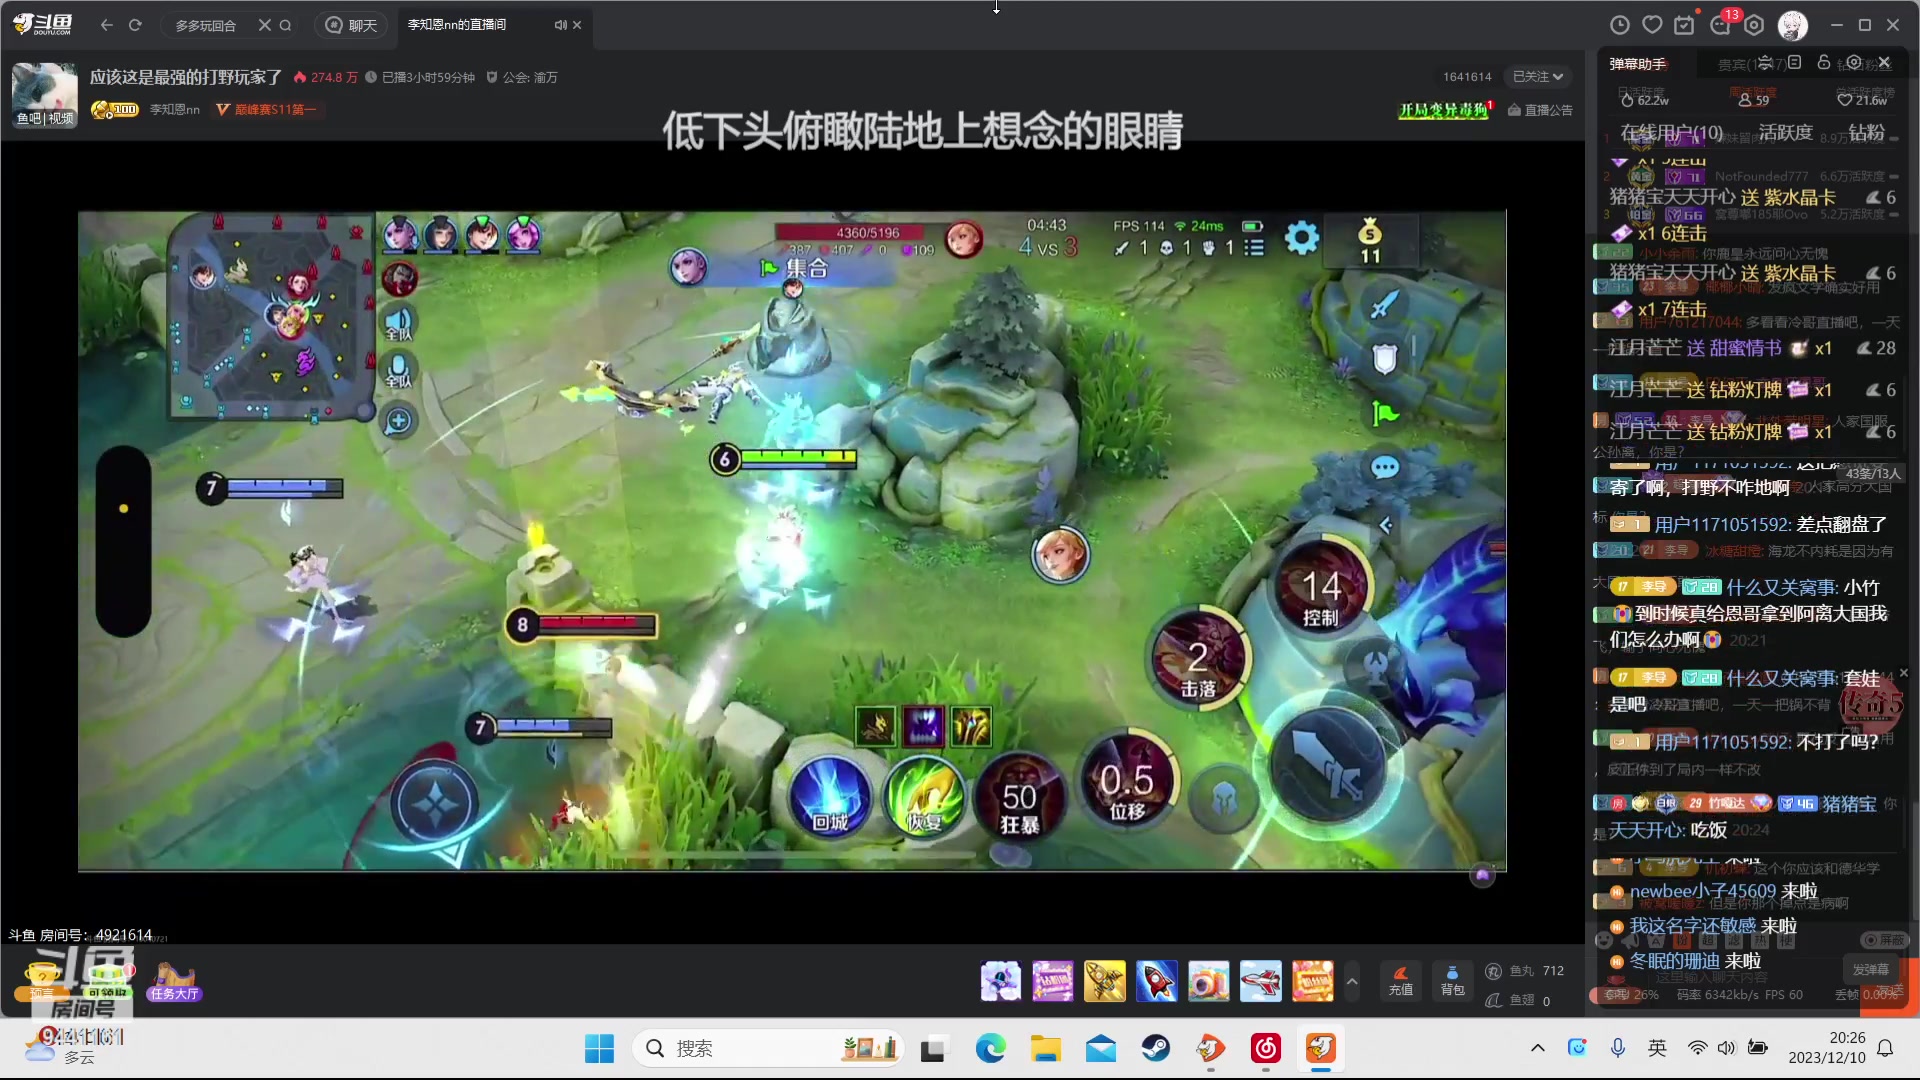Open the history clock icon in top bar
Image resolution: width=1920 pixels, height=1080 pixels.
[x=1620, y=25]
